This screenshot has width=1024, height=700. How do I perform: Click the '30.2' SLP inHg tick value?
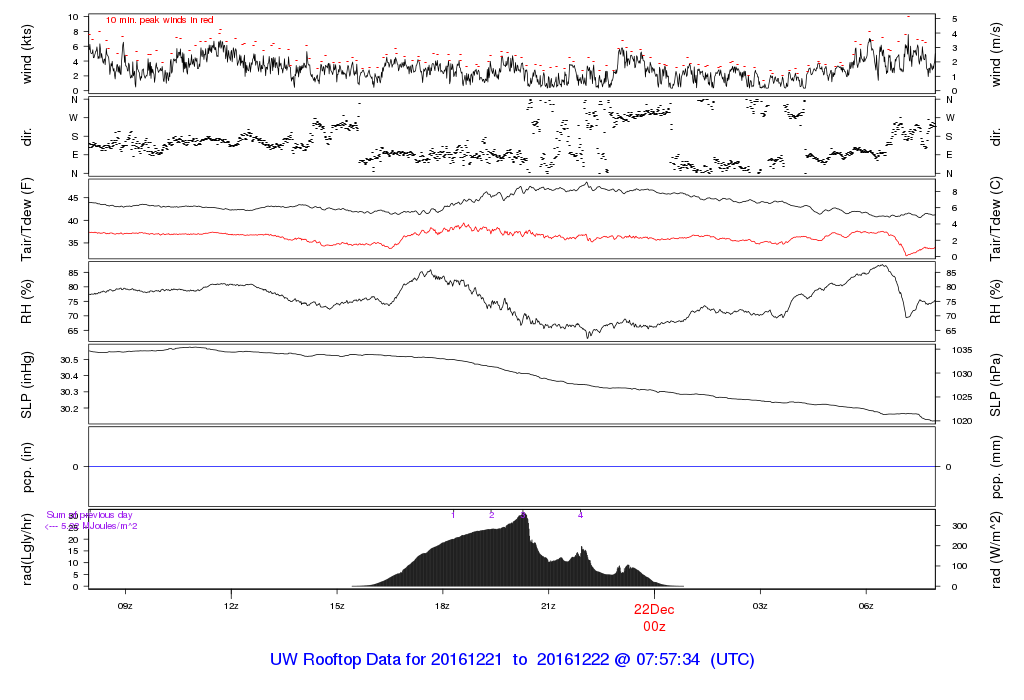pyautogui.click(x=69, y=409)
